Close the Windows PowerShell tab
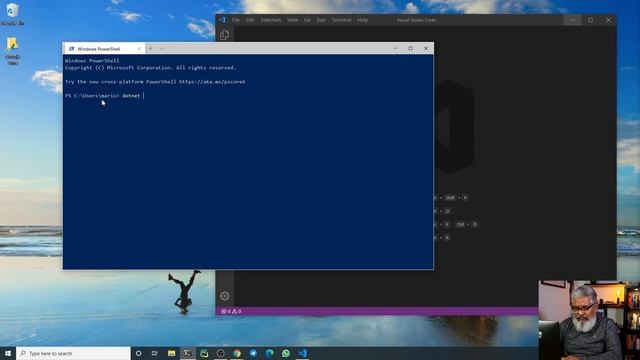The height and width of the screenshot is (360, 640). [x=139, y=49]
